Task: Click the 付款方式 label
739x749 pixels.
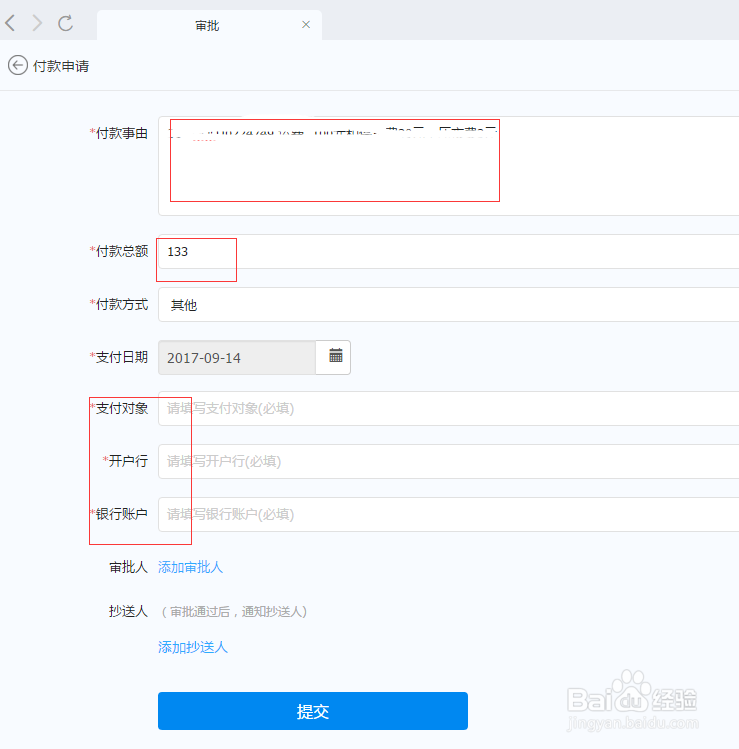Action: pos(119,304)
